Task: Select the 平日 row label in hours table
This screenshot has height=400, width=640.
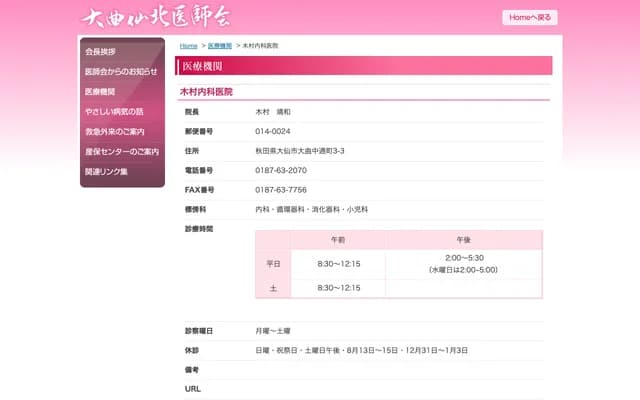Action: [274, 264]
